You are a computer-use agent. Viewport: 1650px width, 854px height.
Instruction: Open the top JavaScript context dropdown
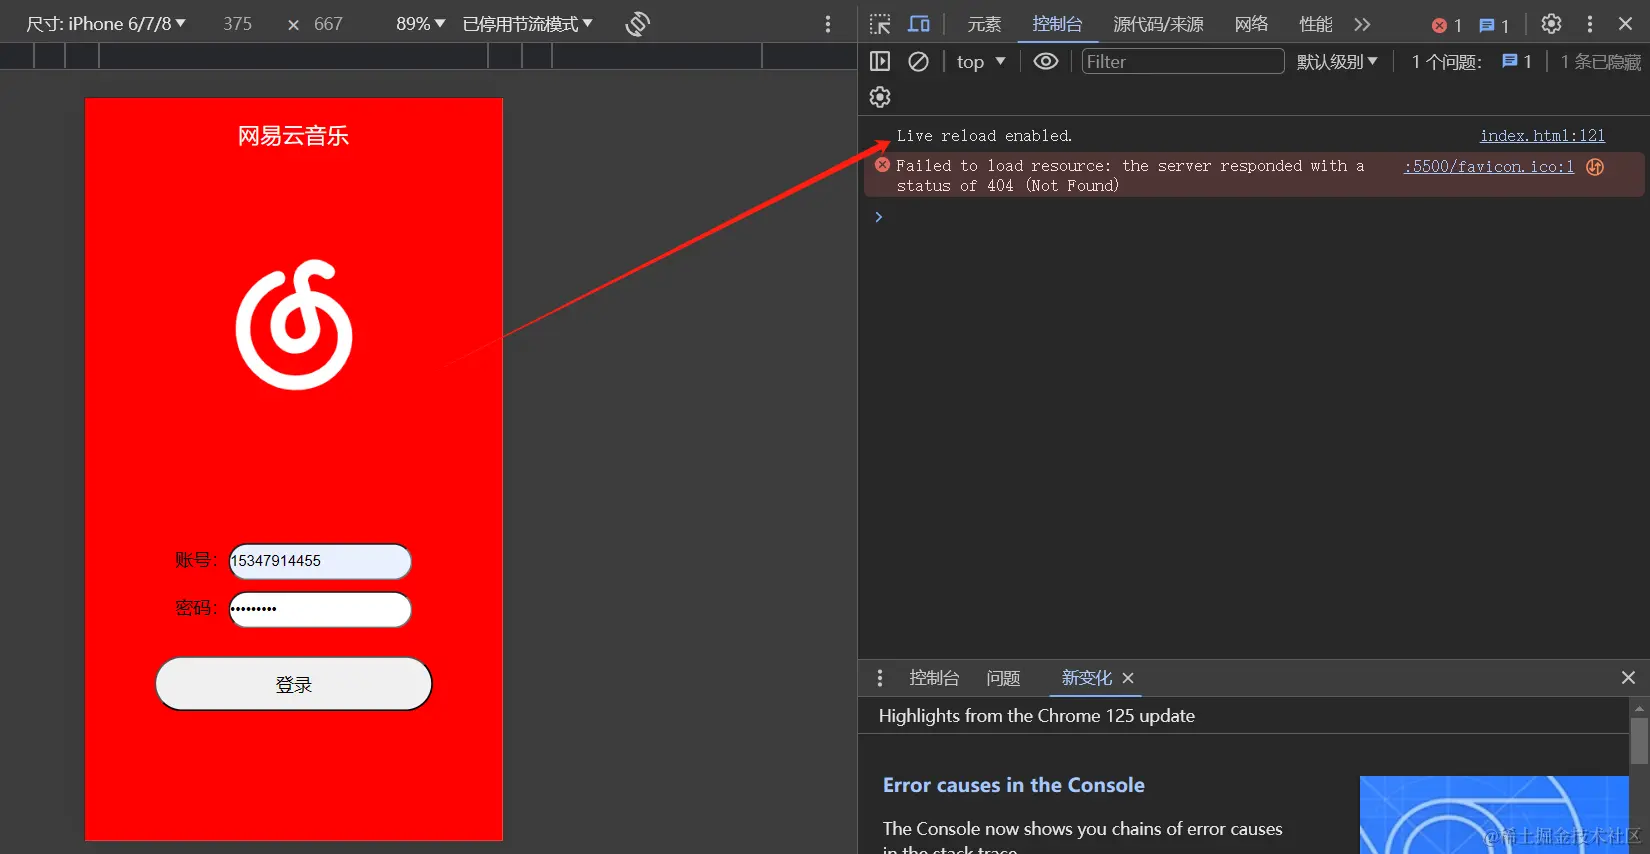981,62
